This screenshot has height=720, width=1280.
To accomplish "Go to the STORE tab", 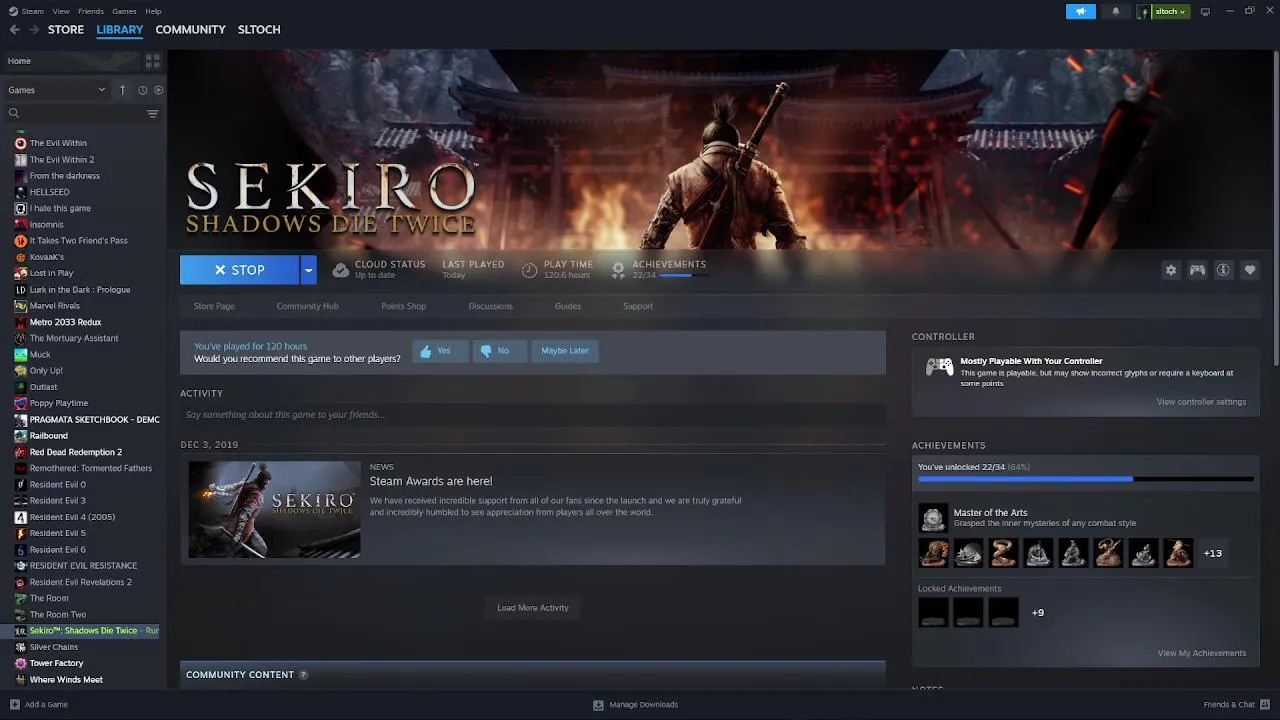I will (66, 30).
